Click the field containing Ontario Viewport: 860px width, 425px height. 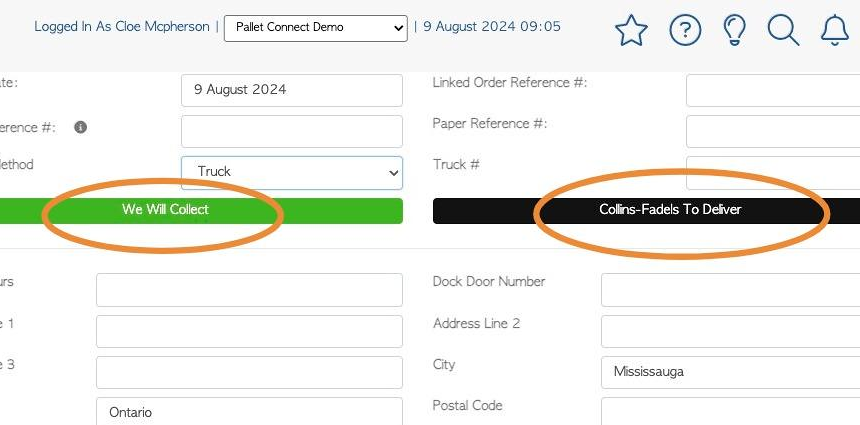tap(249, 411)
